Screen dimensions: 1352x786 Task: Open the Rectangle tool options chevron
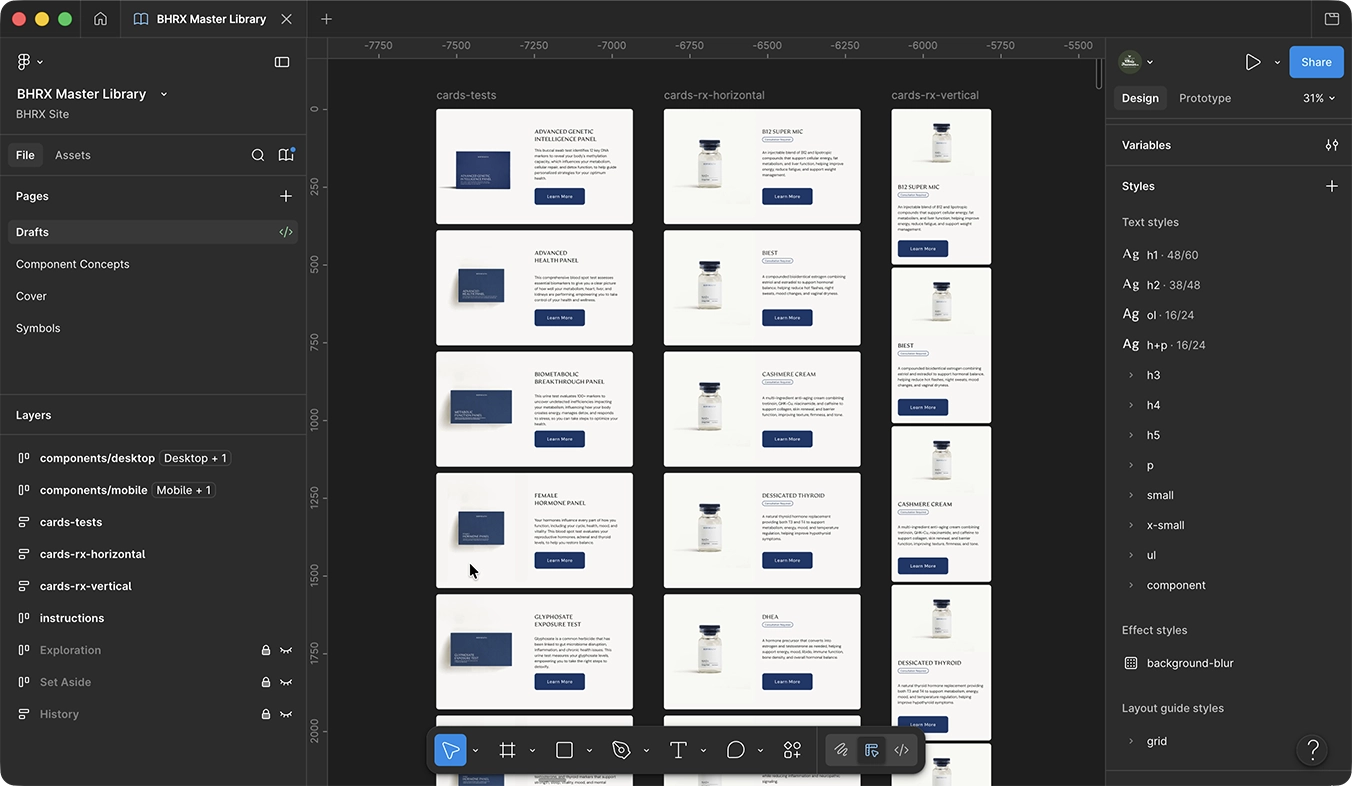tap(589, 750)
